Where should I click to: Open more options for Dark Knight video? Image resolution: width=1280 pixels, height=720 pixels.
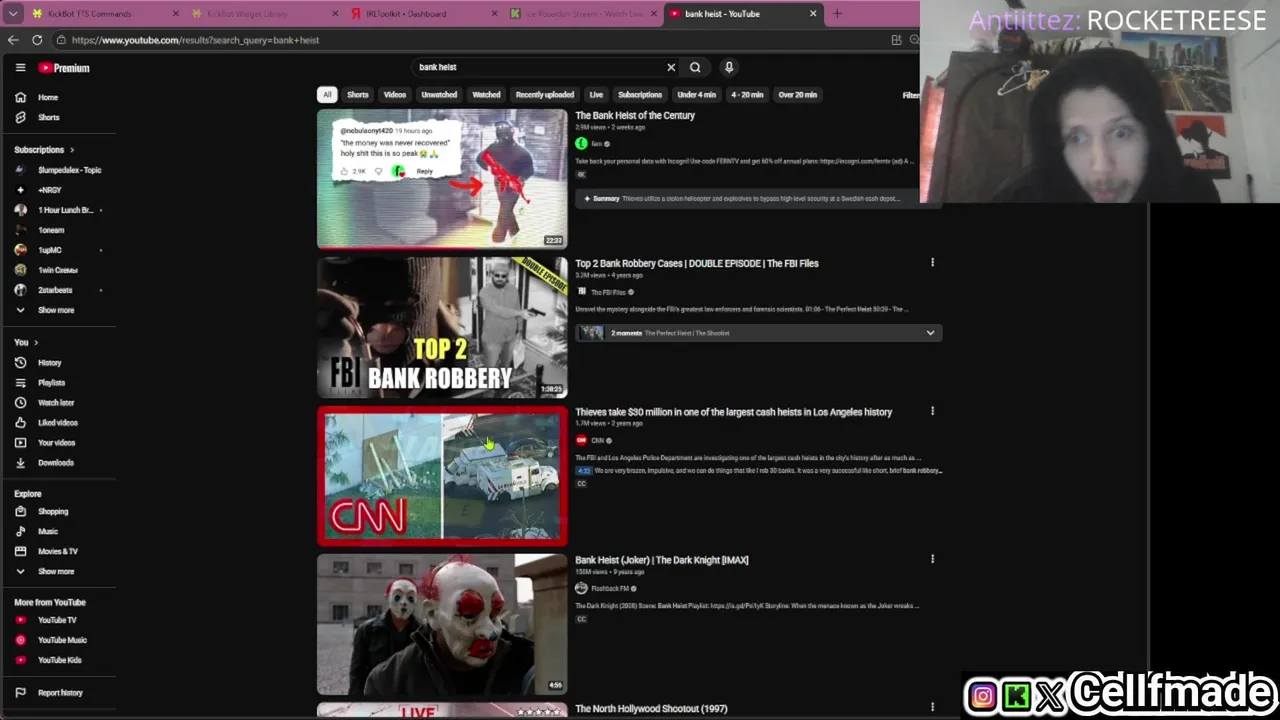pyautogui.click(x=932, y=559)
